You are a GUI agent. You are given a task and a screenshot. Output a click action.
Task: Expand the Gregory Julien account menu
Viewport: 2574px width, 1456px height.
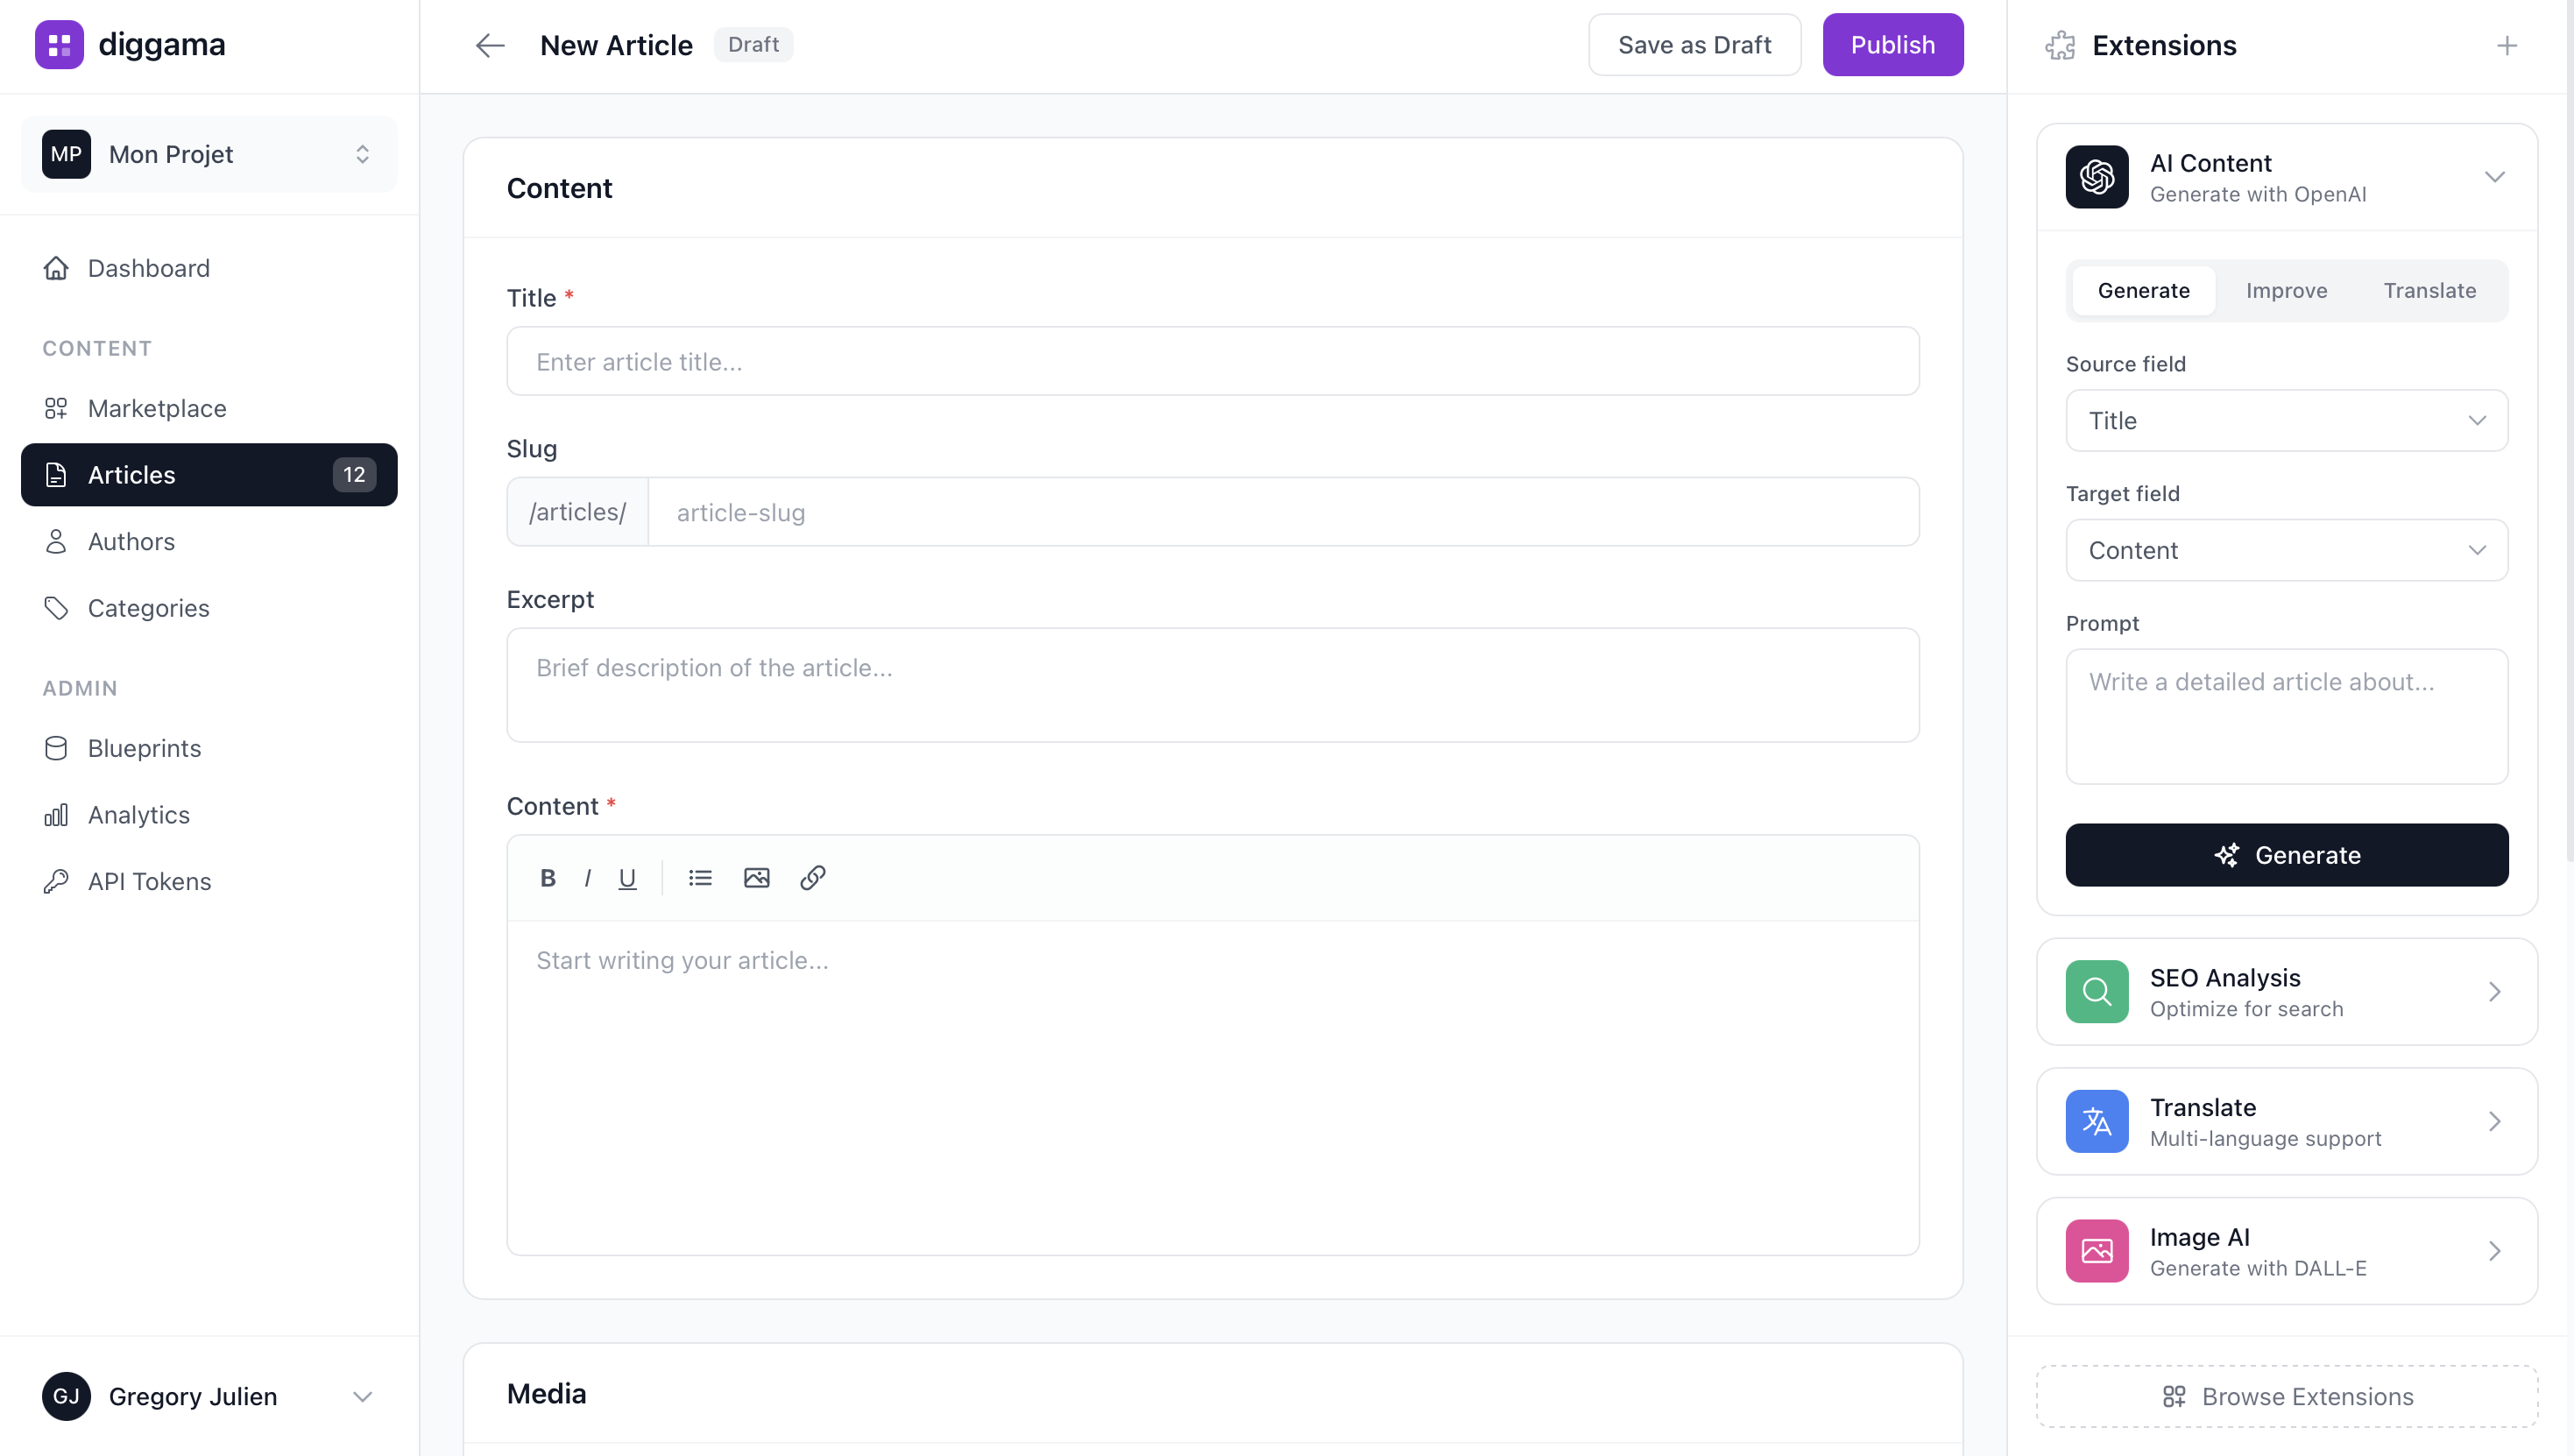(362, 1396)
